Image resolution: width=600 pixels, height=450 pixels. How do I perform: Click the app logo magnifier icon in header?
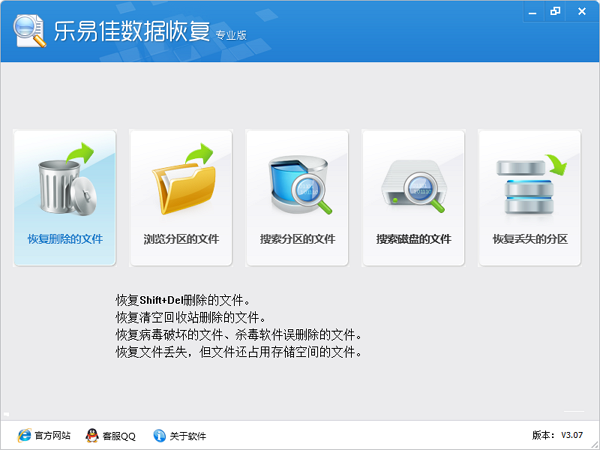[29, 31]
